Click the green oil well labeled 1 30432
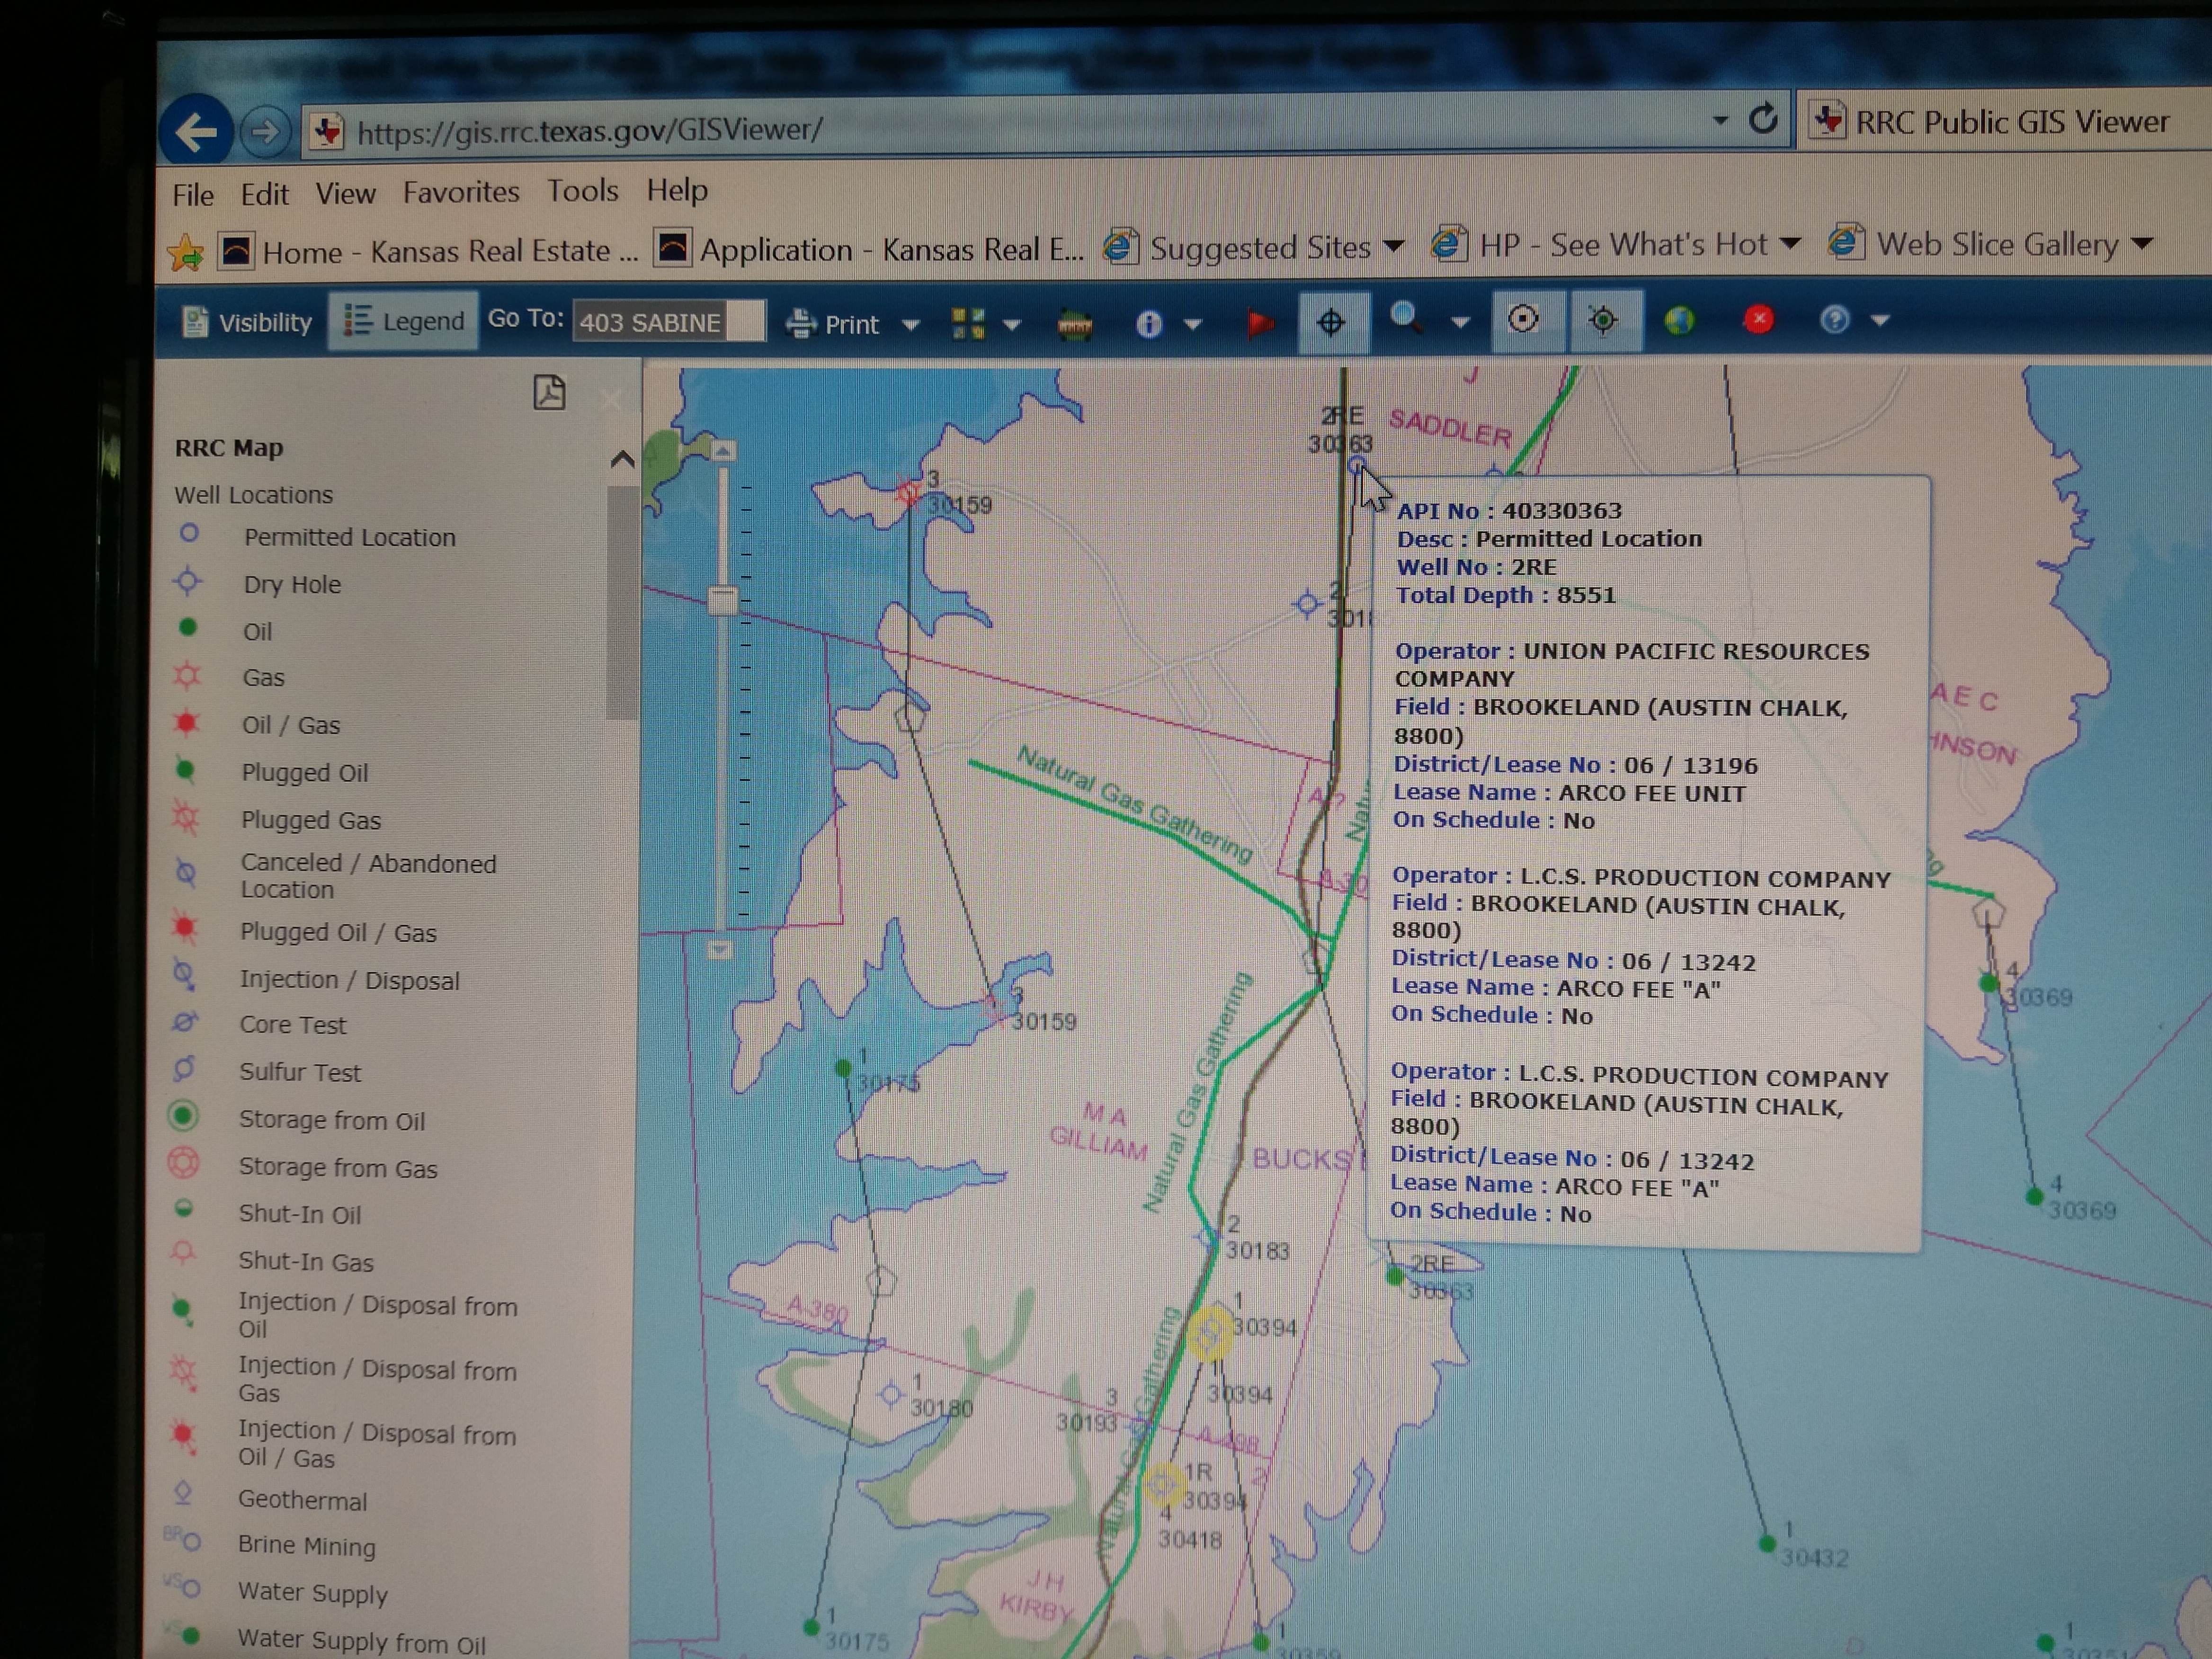This screenshot has width=2212, height=1659. point(1767,1544)
